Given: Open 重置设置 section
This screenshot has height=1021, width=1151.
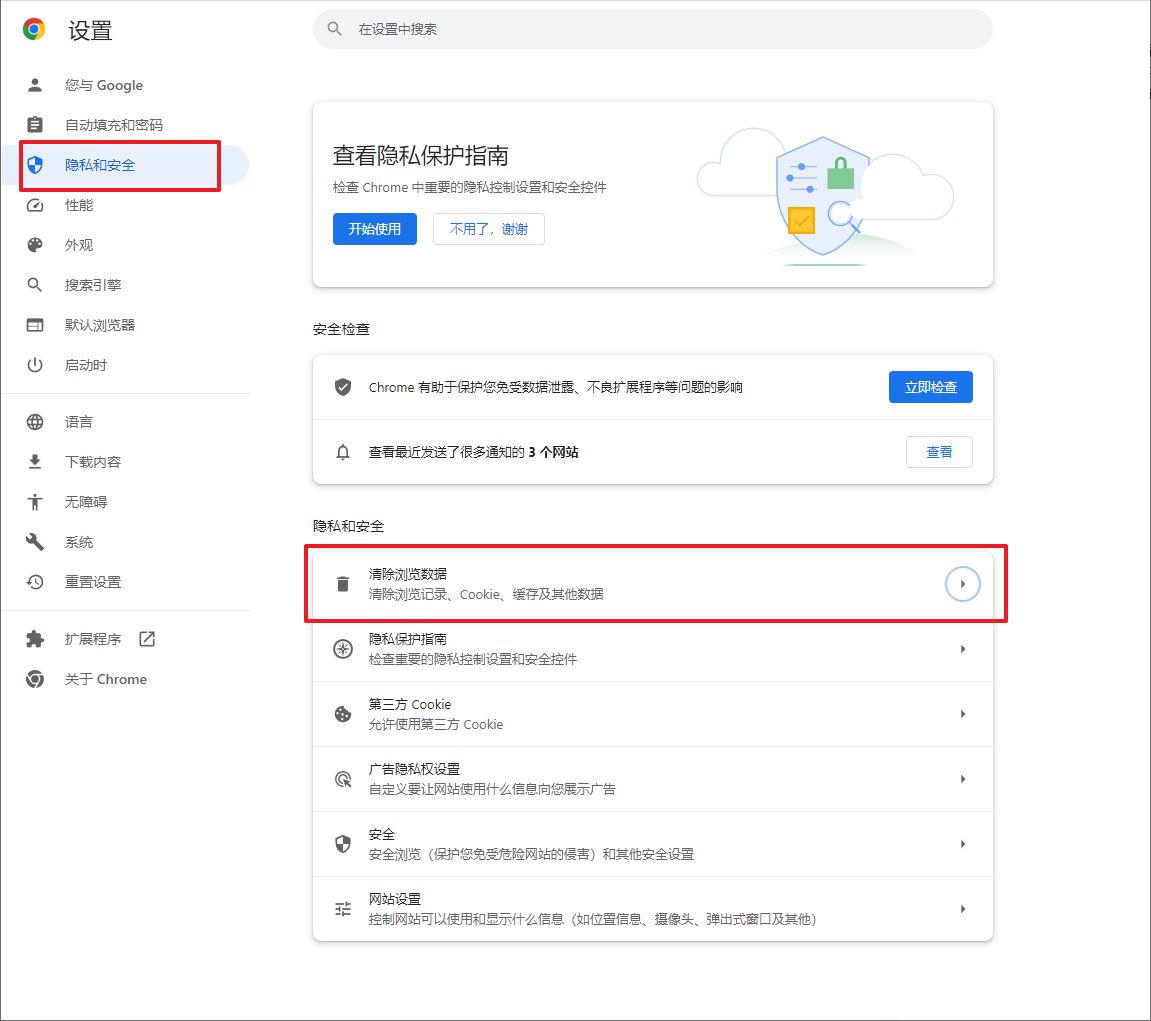Looking at the screenshot, I should pos(125,582).
